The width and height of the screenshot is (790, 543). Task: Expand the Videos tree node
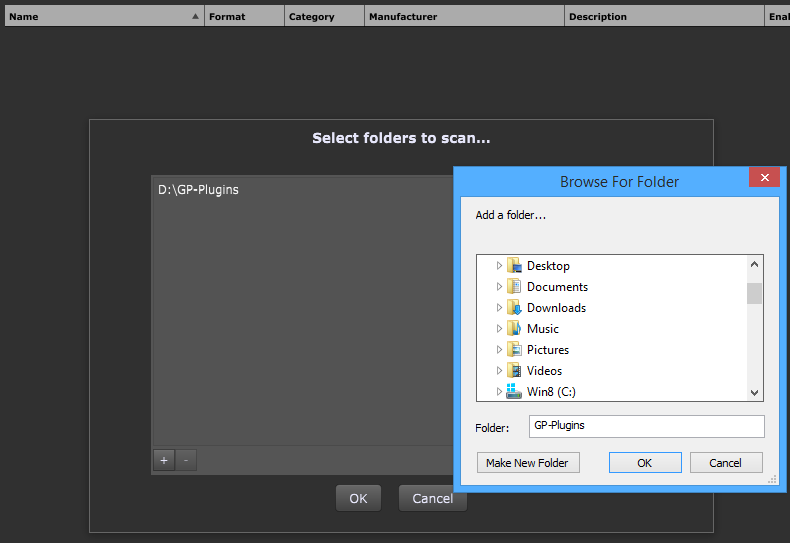pos(499,371)
